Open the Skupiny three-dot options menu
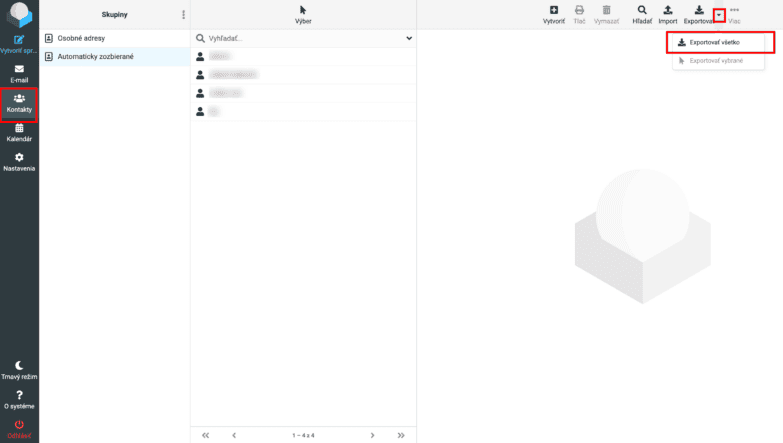The height and width of the screenshot is (443, 783). [183, 15]
